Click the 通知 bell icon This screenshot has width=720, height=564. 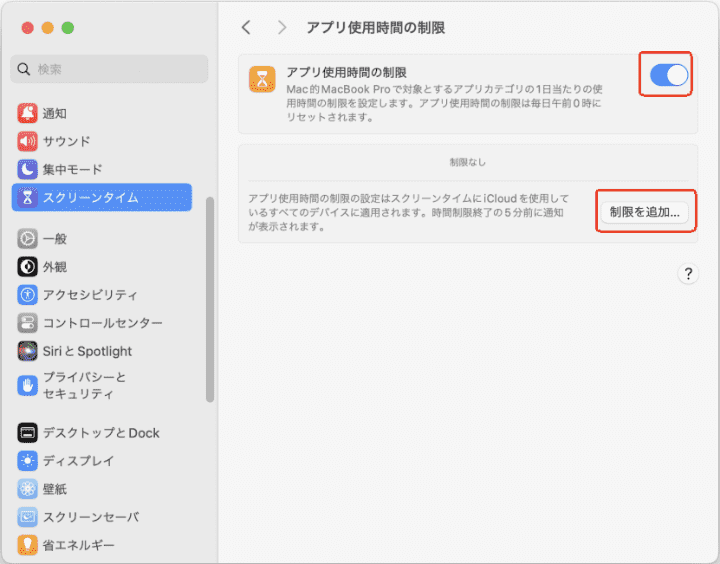click(28, 113)
